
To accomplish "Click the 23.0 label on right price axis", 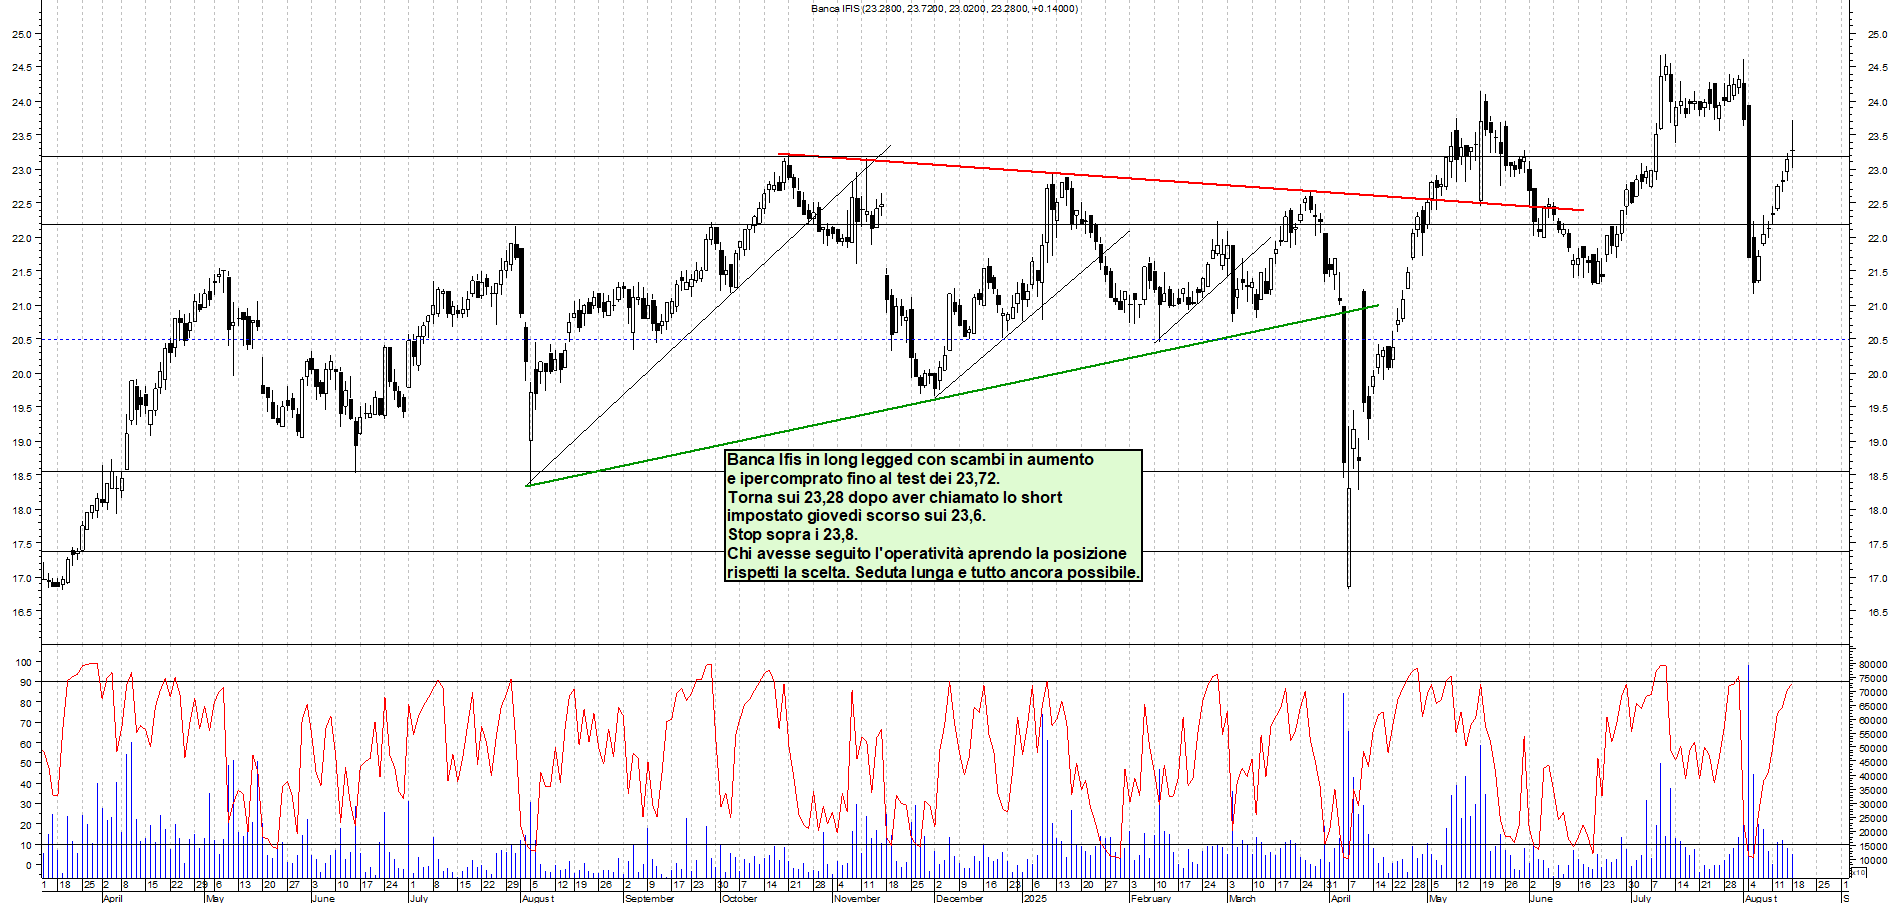I will click(1876, 170).
